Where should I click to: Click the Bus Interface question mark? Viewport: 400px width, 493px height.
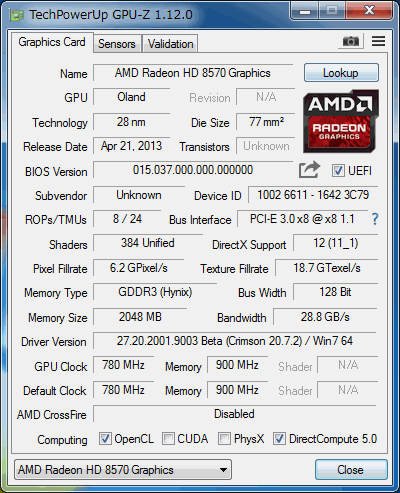[x=375, y=219]
